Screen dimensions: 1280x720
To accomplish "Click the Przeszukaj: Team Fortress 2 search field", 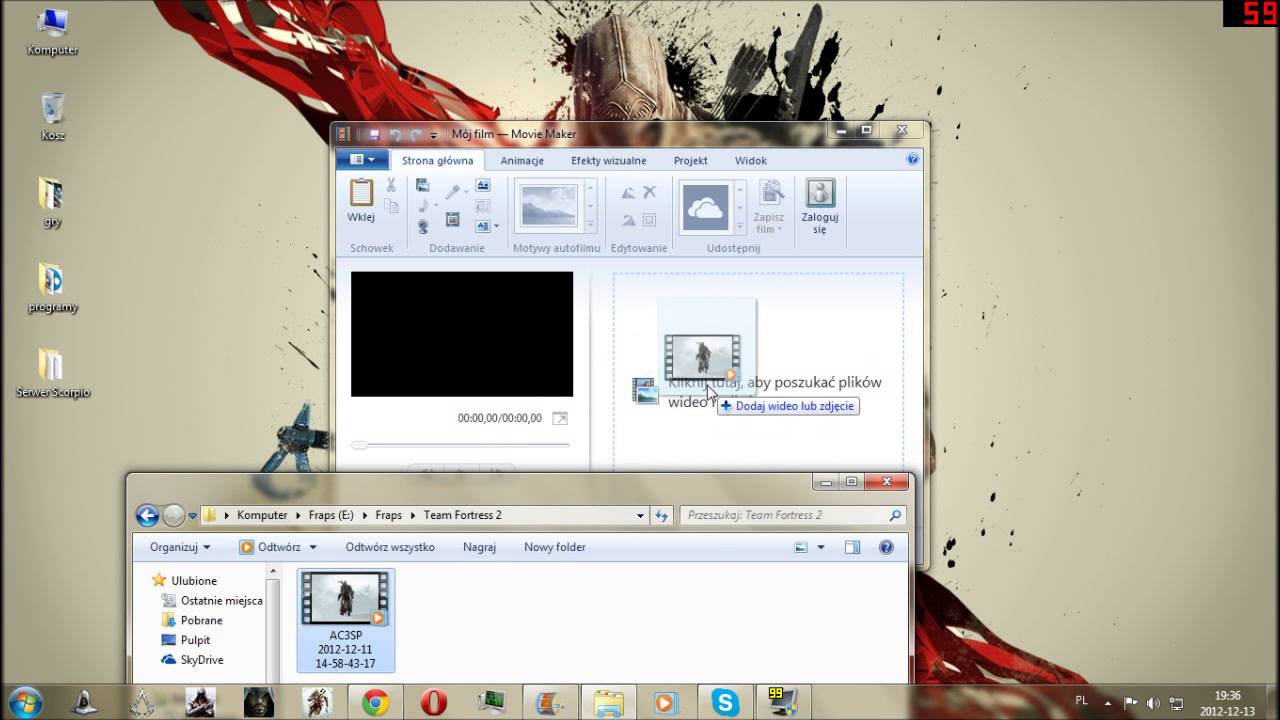I will pyautogui.click(x=792, y=515).
